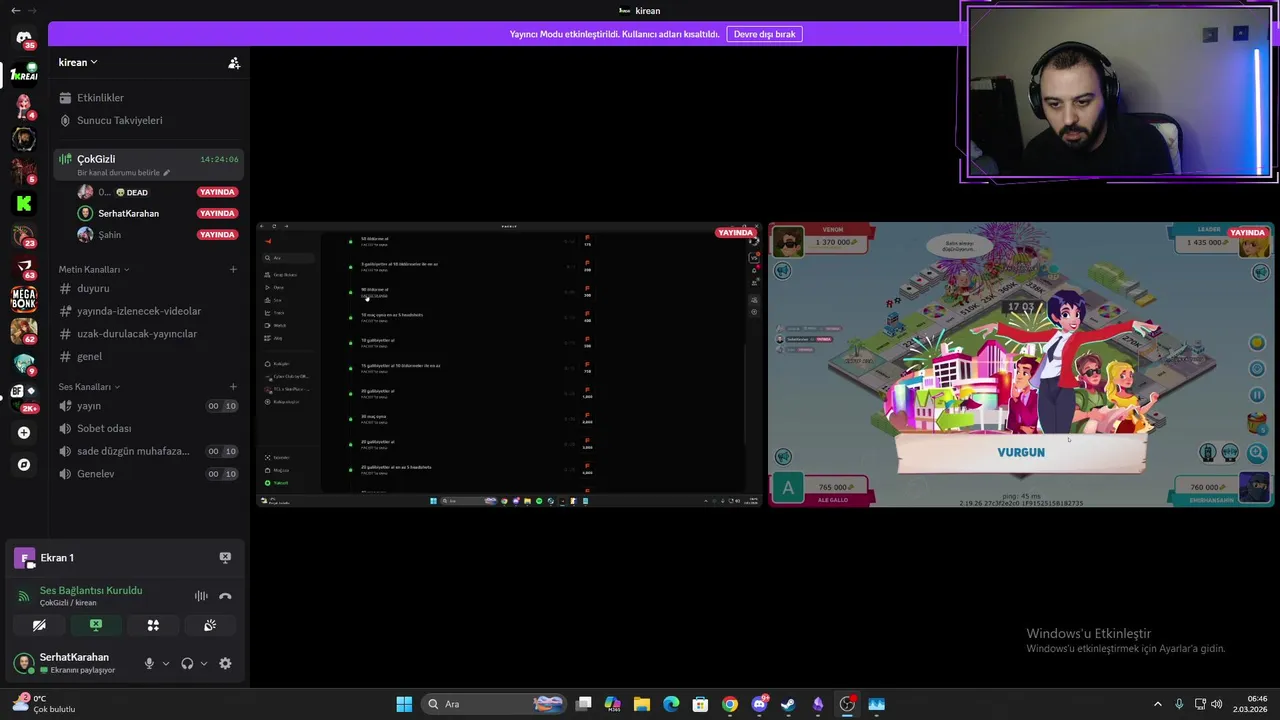This screenshot has height=720, width=1280.
Task: Create channel plus next to Metin Kanalları
Action: pyautogui.click(x=233, y=269)
